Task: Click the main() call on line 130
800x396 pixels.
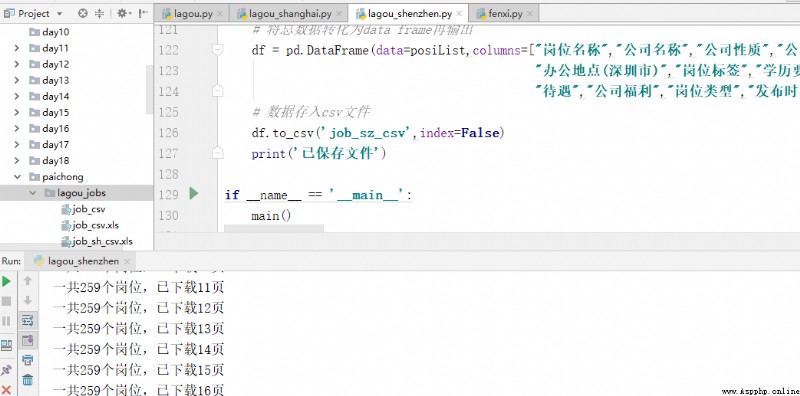Action: (271, 216)
